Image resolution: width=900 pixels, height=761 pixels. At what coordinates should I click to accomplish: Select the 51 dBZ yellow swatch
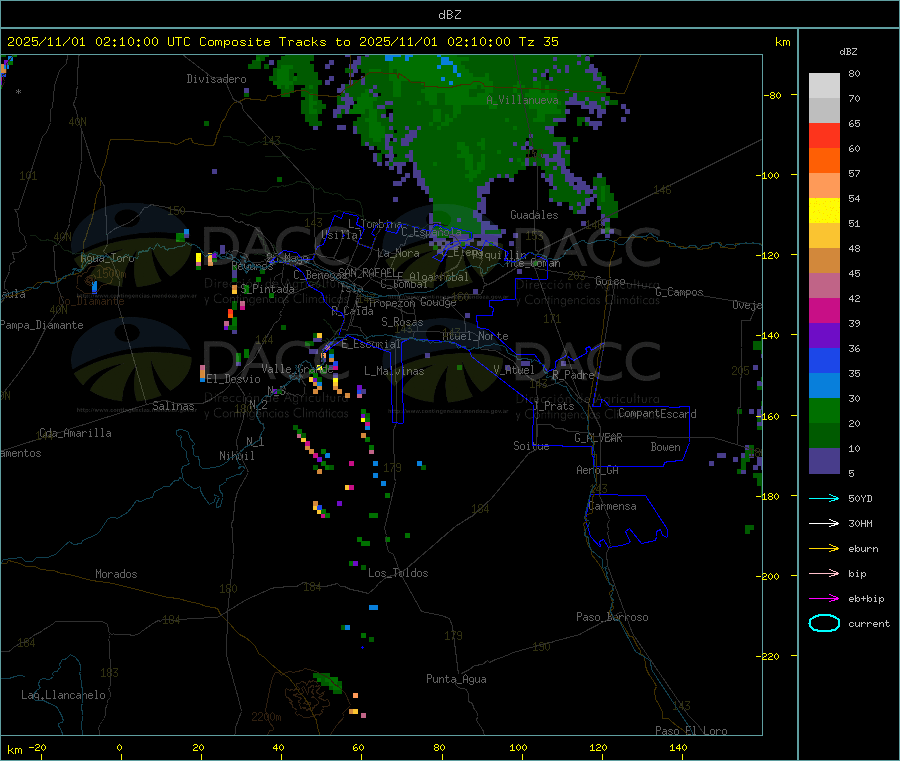824,211
